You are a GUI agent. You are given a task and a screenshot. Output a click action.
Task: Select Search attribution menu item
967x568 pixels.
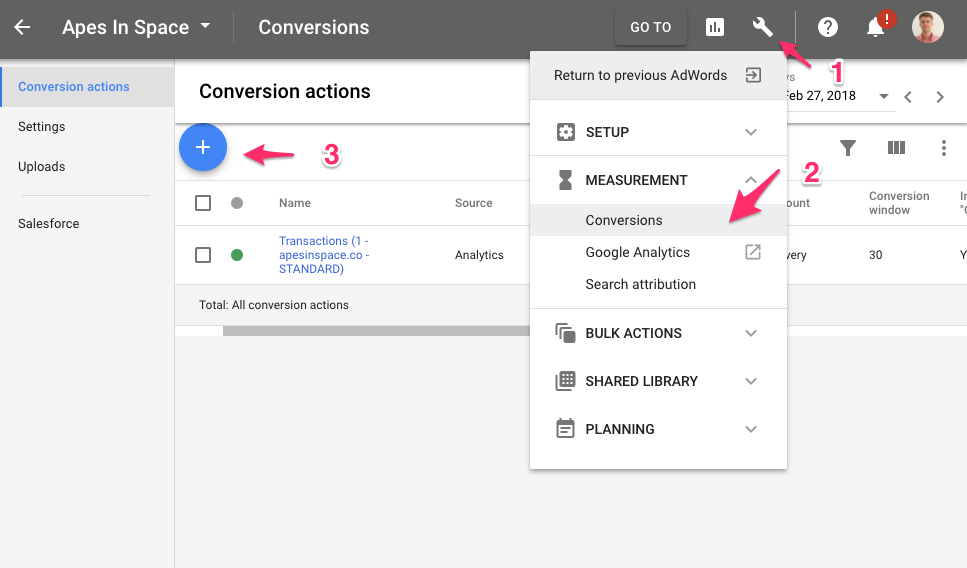click(x=658, y=284)
